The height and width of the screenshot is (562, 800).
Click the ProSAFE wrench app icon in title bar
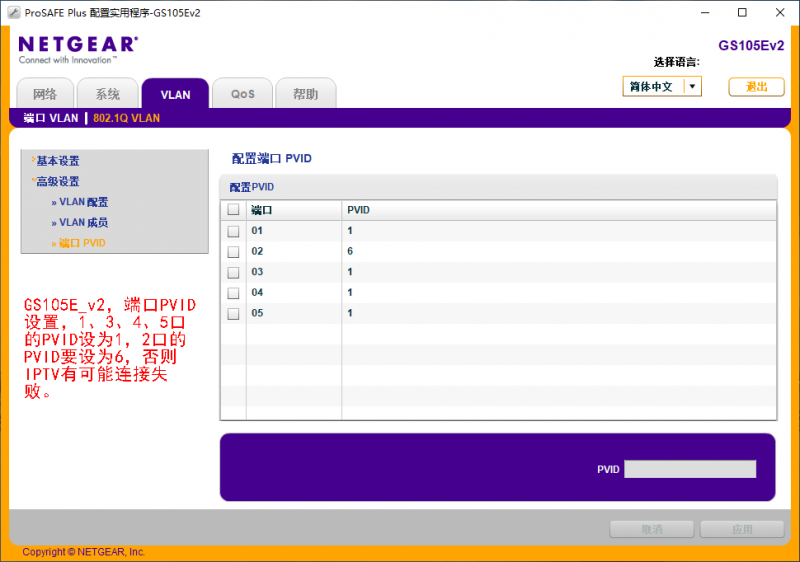(14, 13)
